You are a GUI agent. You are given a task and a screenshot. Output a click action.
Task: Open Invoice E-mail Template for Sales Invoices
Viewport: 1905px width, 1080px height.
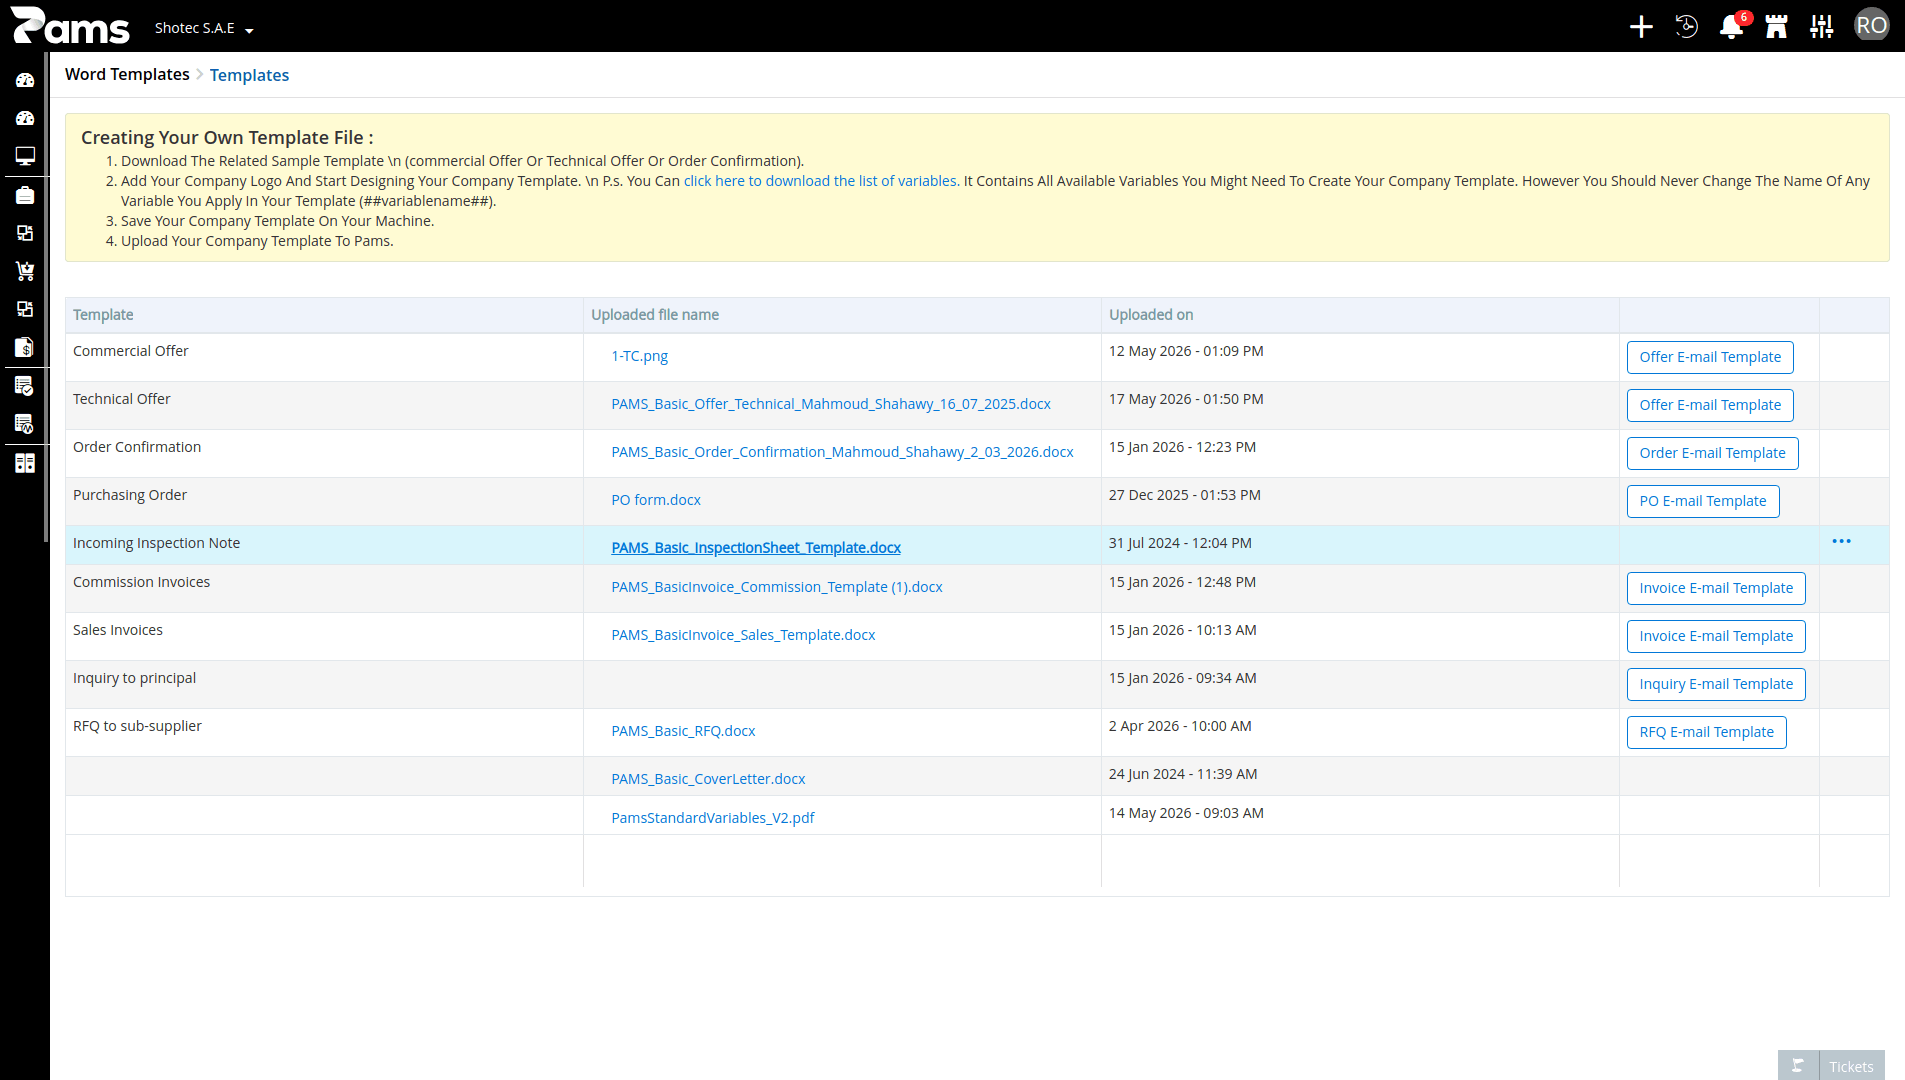point(1716,636)
